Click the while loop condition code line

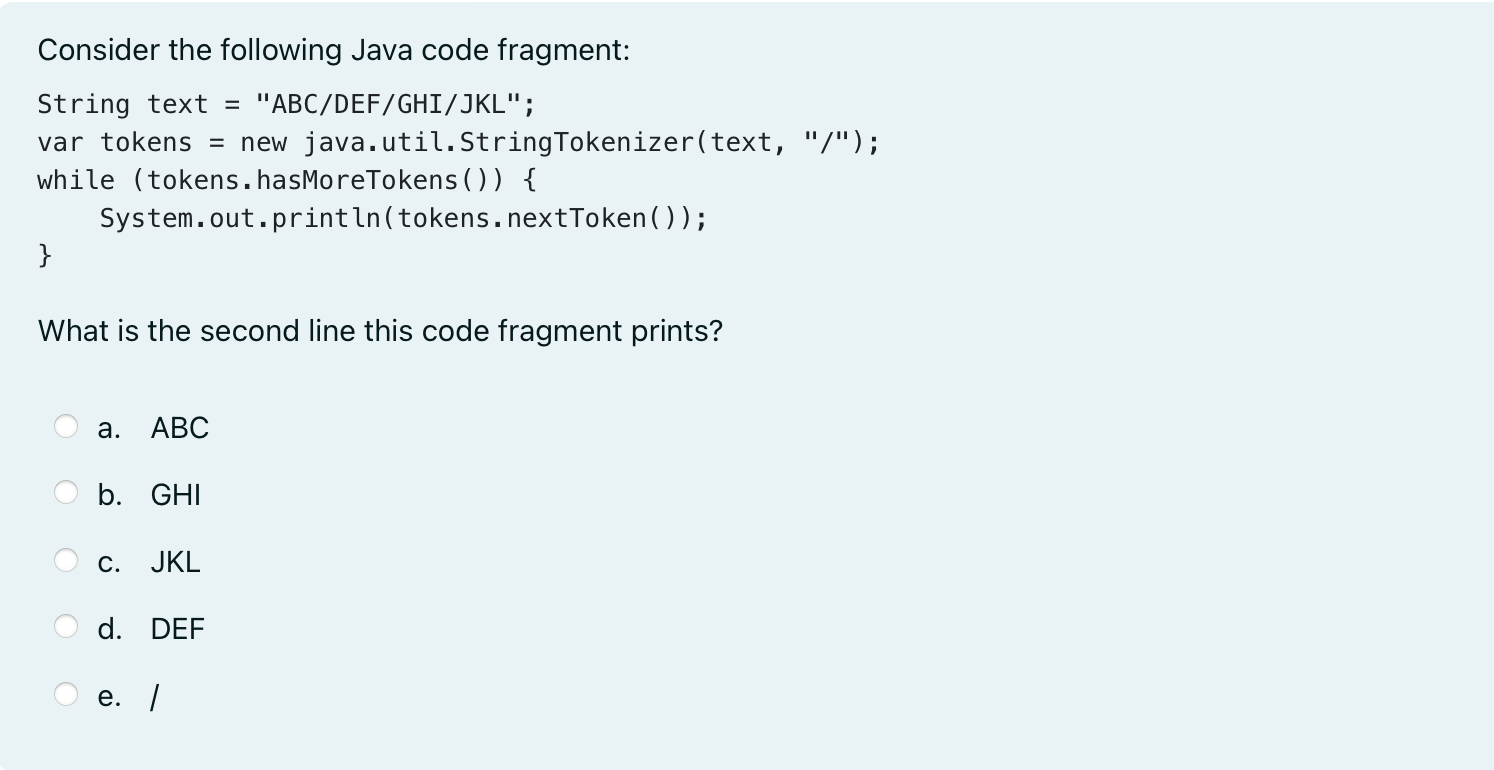click(x=285, y=180)
